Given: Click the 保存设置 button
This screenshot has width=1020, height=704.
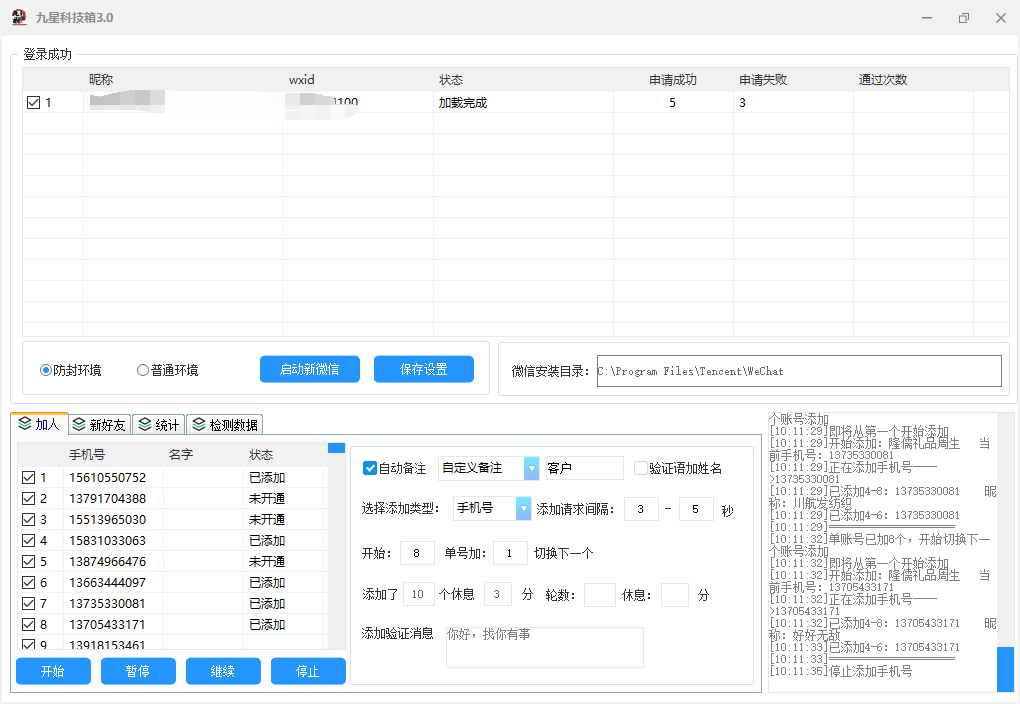Looking at the screenshot, I should click(423, 370).
